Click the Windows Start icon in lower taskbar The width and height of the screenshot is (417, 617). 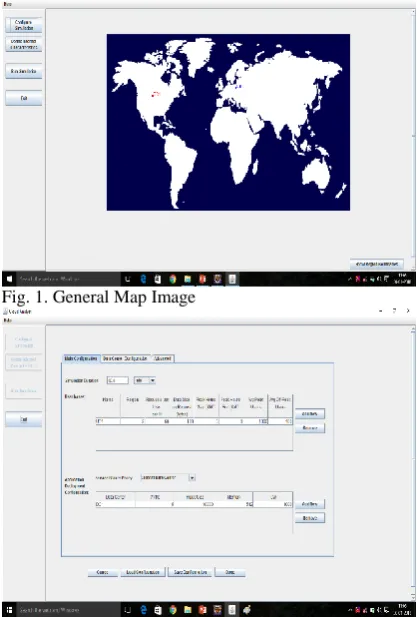click(x=9, y=610)
